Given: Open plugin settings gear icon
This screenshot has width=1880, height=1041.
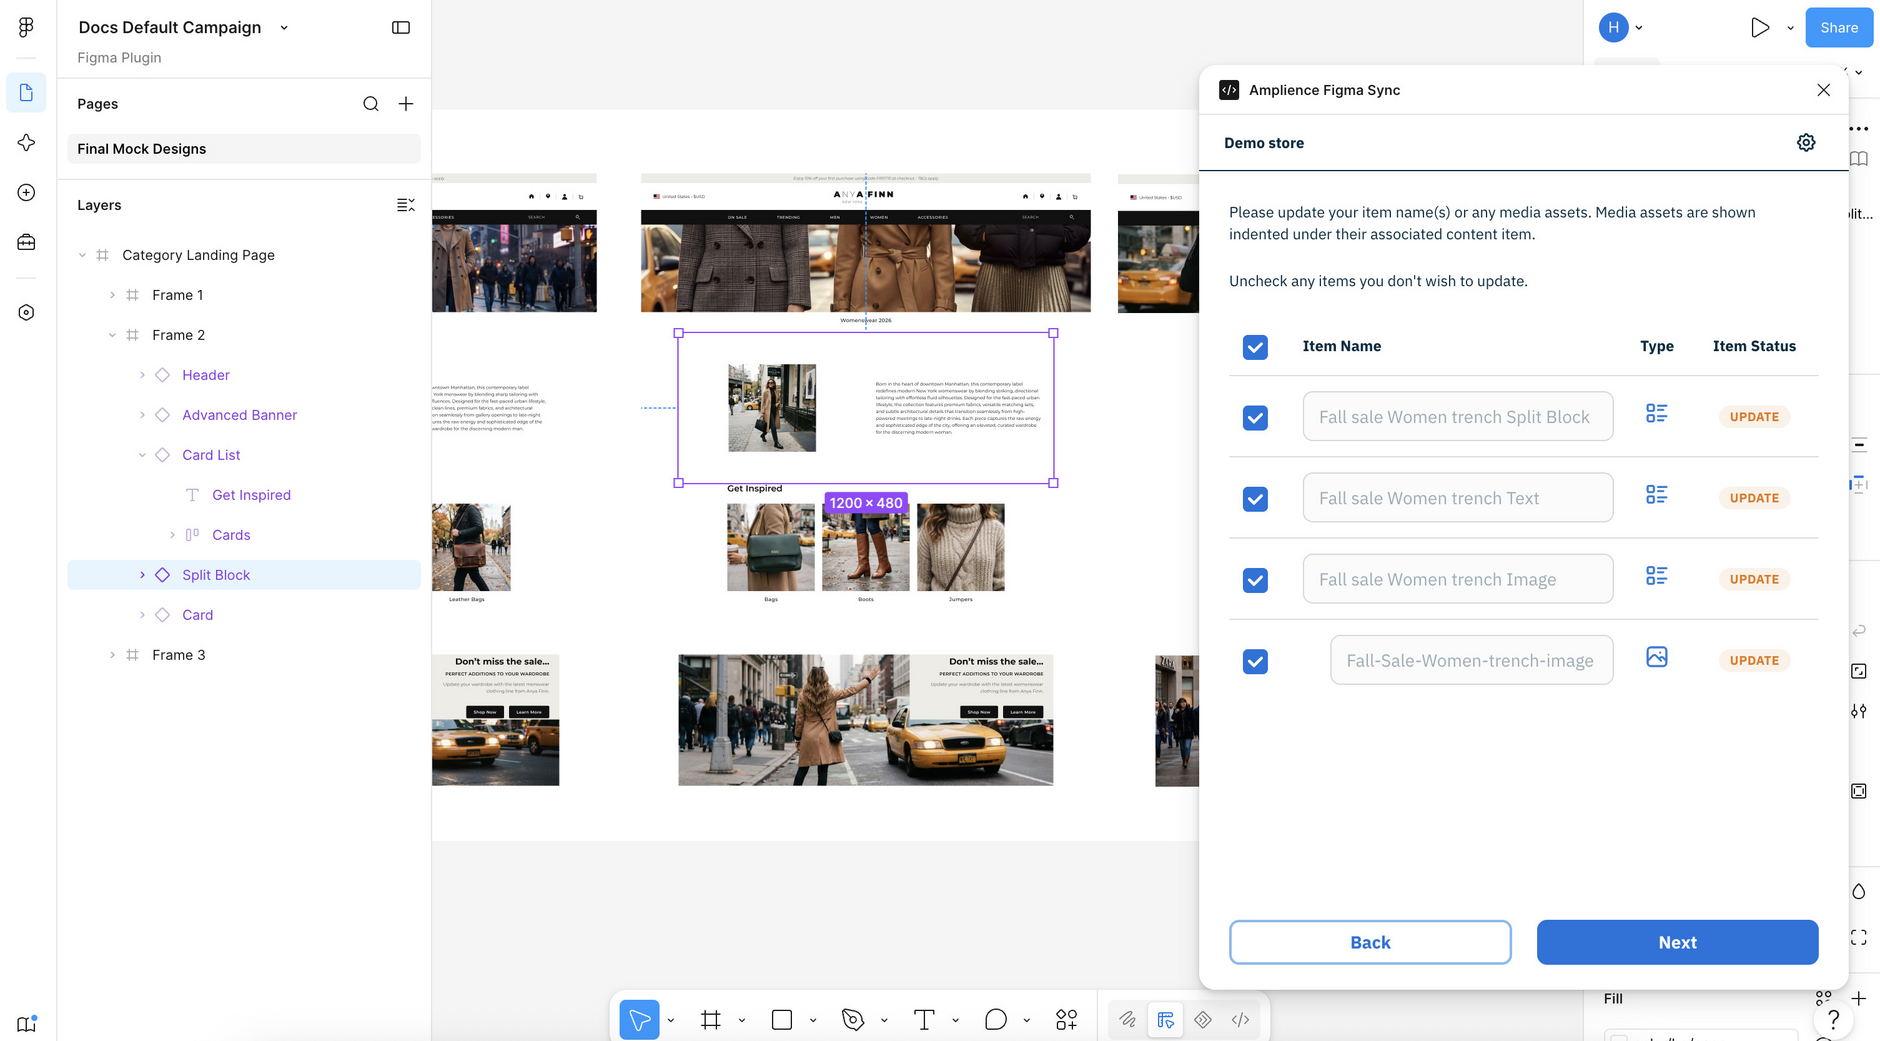Looking at the screenshot, I should [x=1806, y=143].
